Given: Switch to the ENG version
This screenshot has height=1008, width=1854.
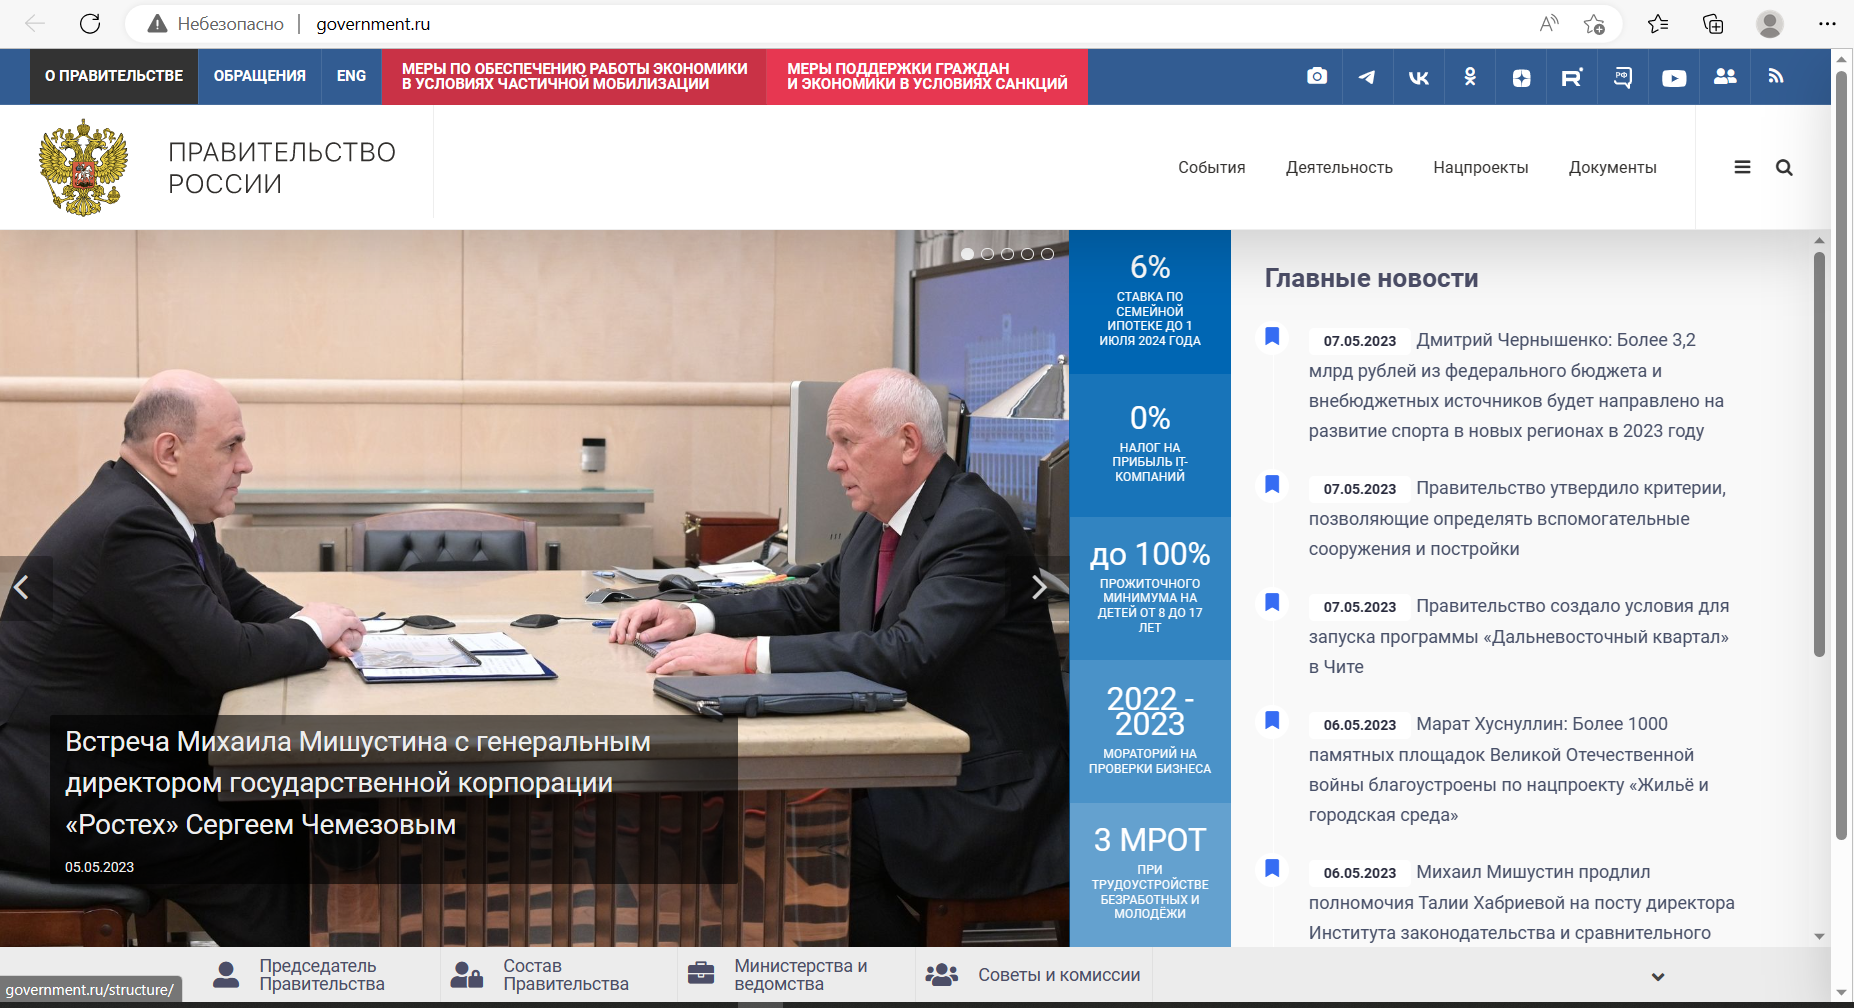Looking at the screenshot, I should [351, 76].
